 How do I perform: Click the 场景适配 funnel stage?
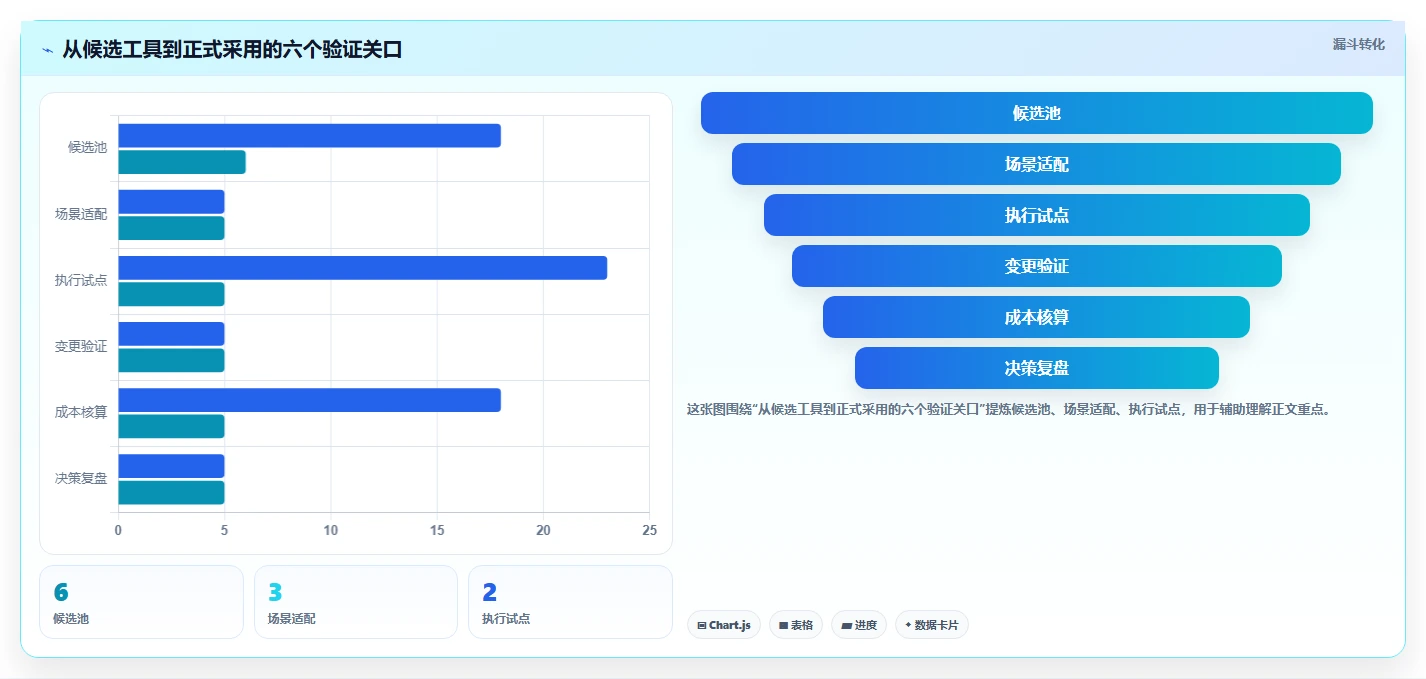pyautogui.click(x=1036, y=164)
